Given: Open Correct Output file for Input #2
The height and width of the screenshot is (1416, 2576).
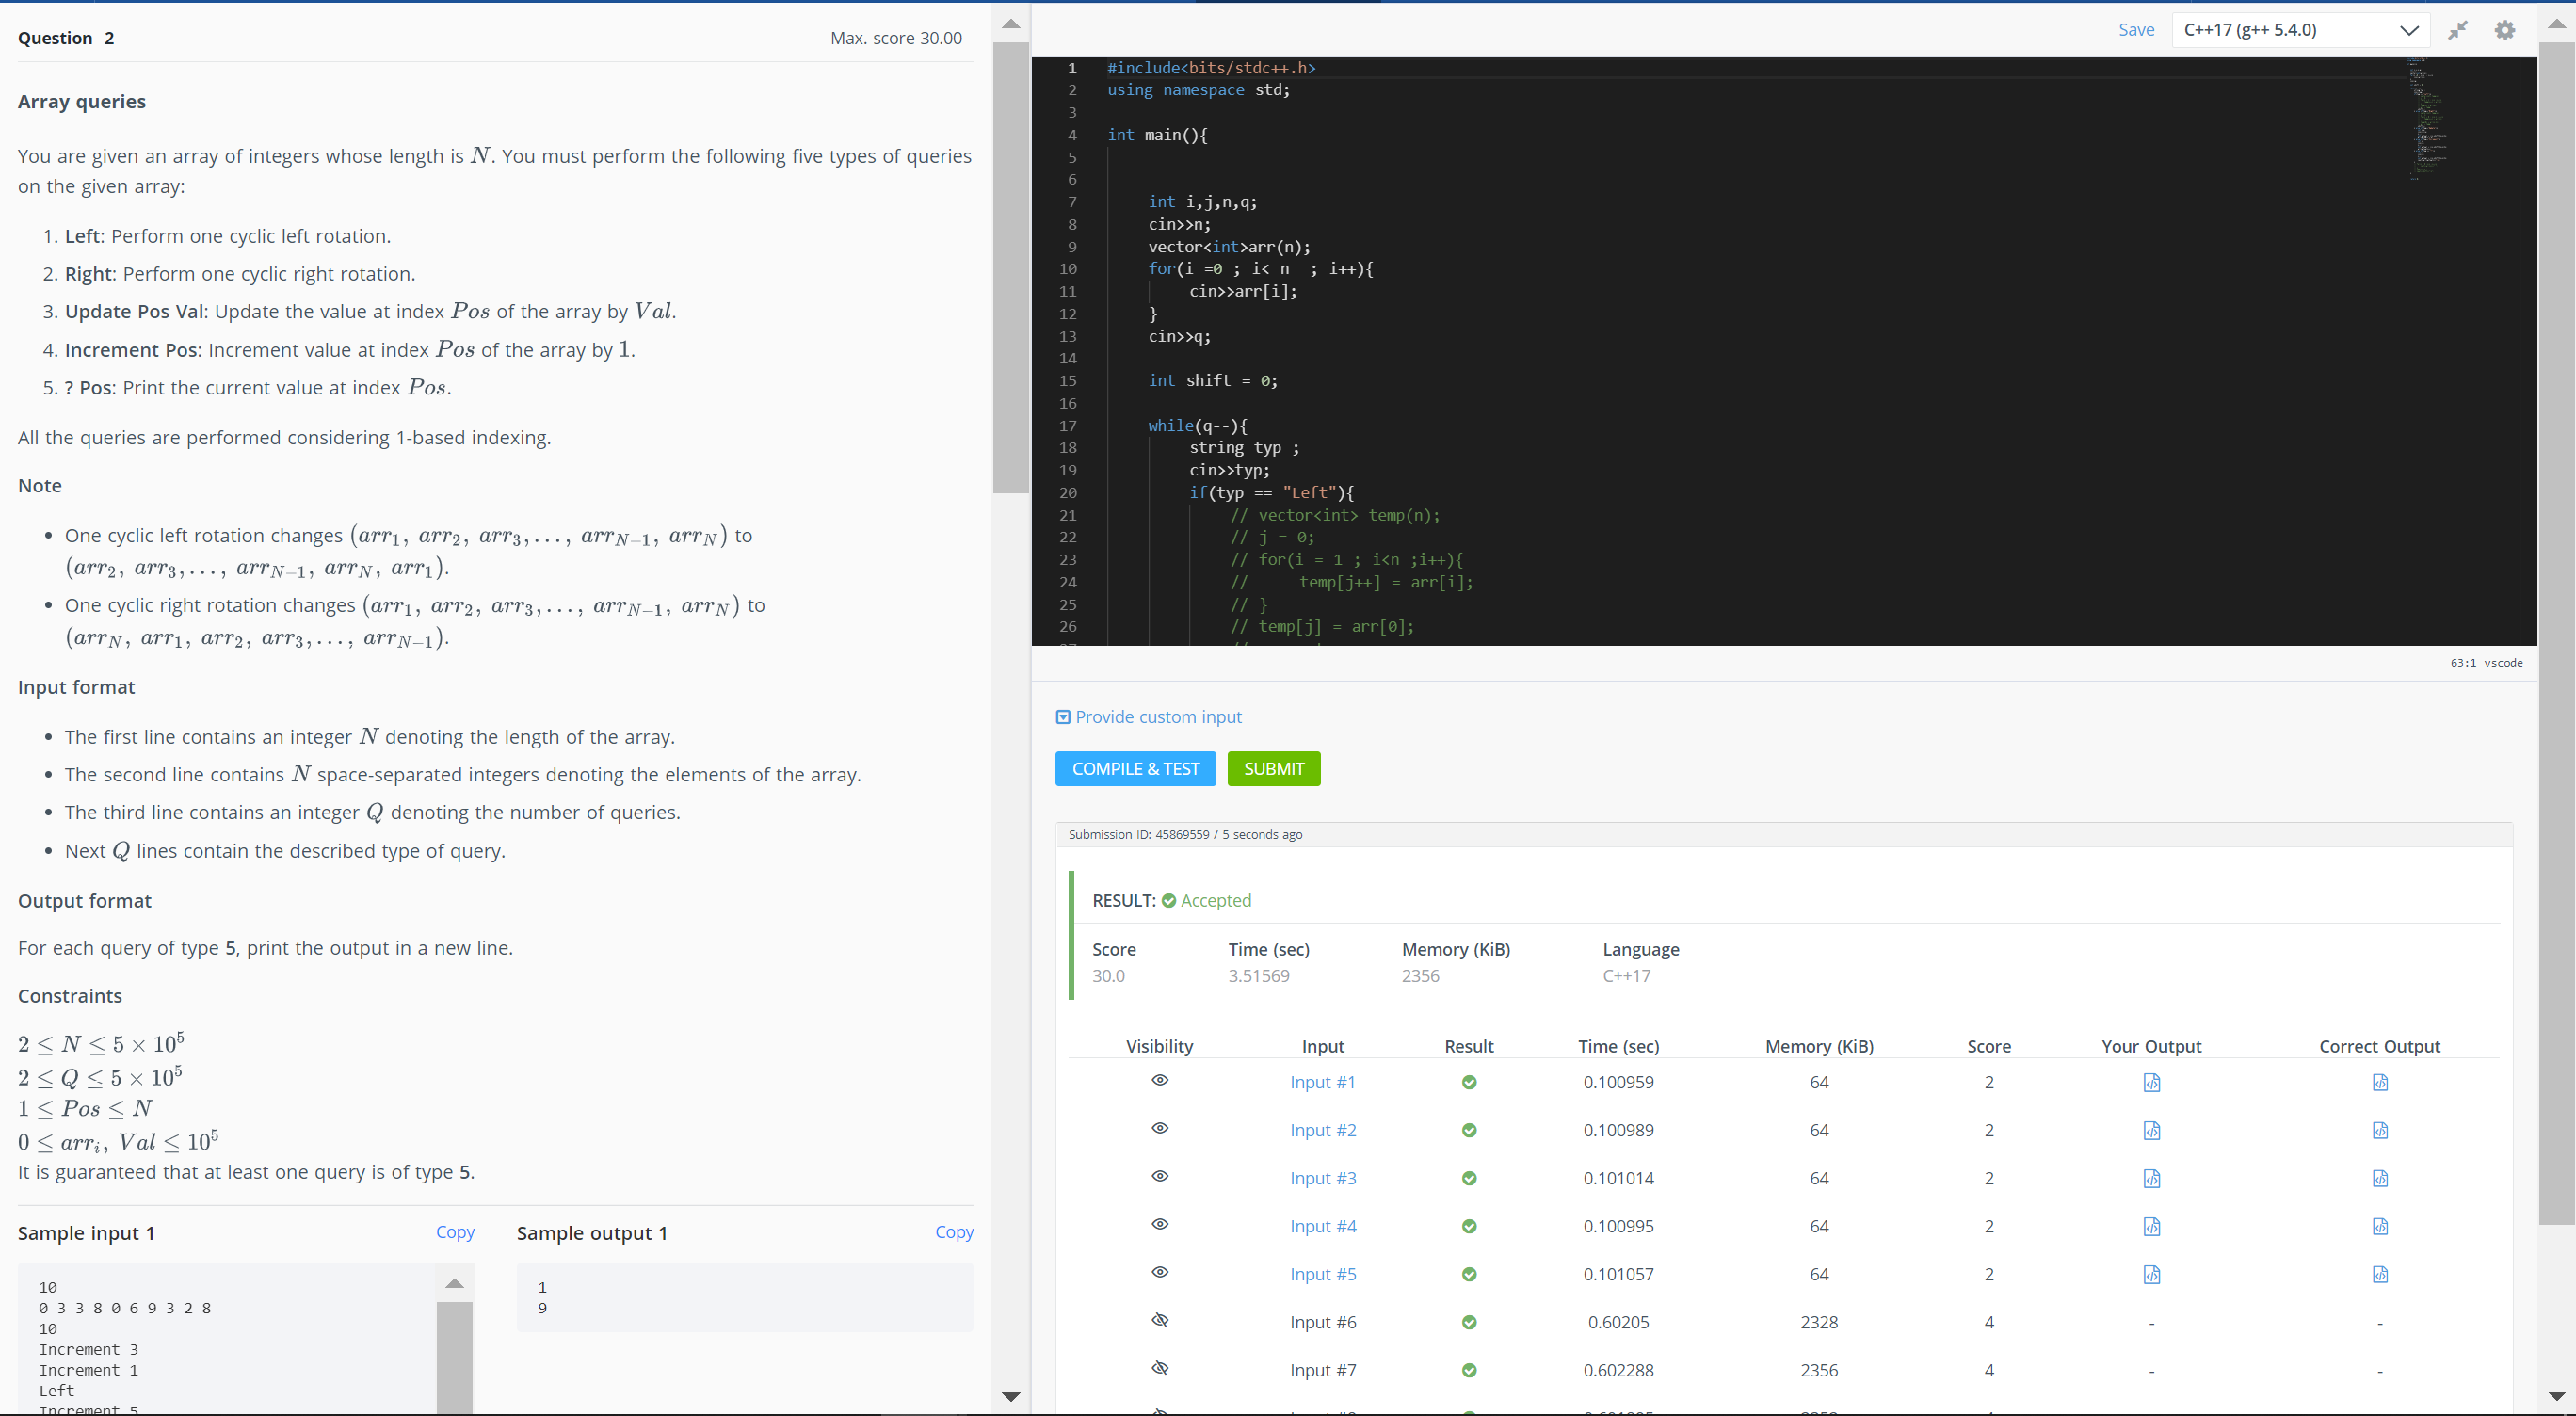Looking at the screenshot, I should pyautogui.click(x=2379, y=1130).
